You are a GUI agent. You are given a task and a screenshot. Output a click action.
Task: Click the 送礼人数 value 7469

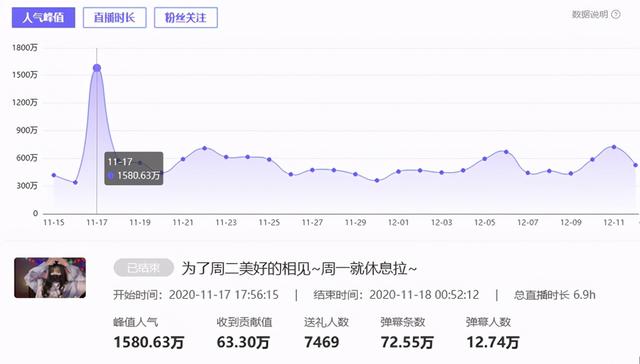click(x=322, y=342)
